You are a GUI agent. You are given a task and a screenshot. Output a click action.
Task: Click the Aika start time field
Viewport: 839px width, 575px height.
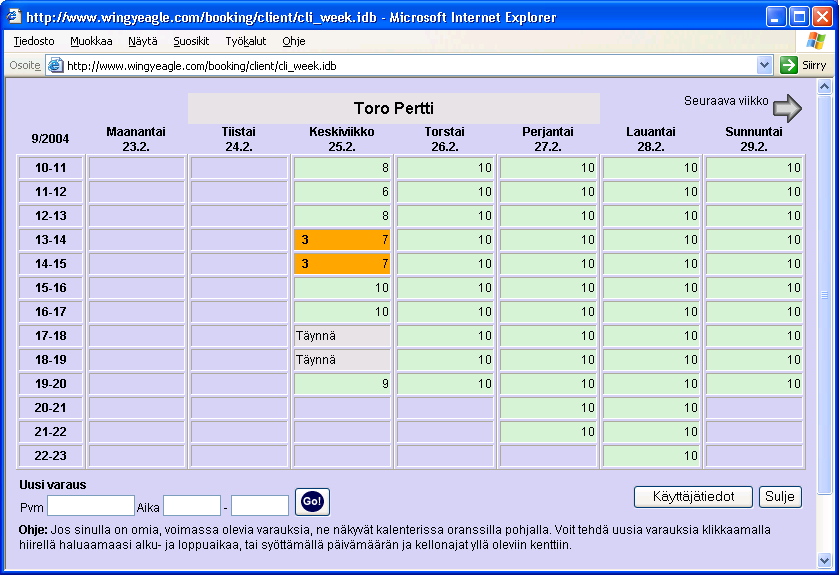192,506
